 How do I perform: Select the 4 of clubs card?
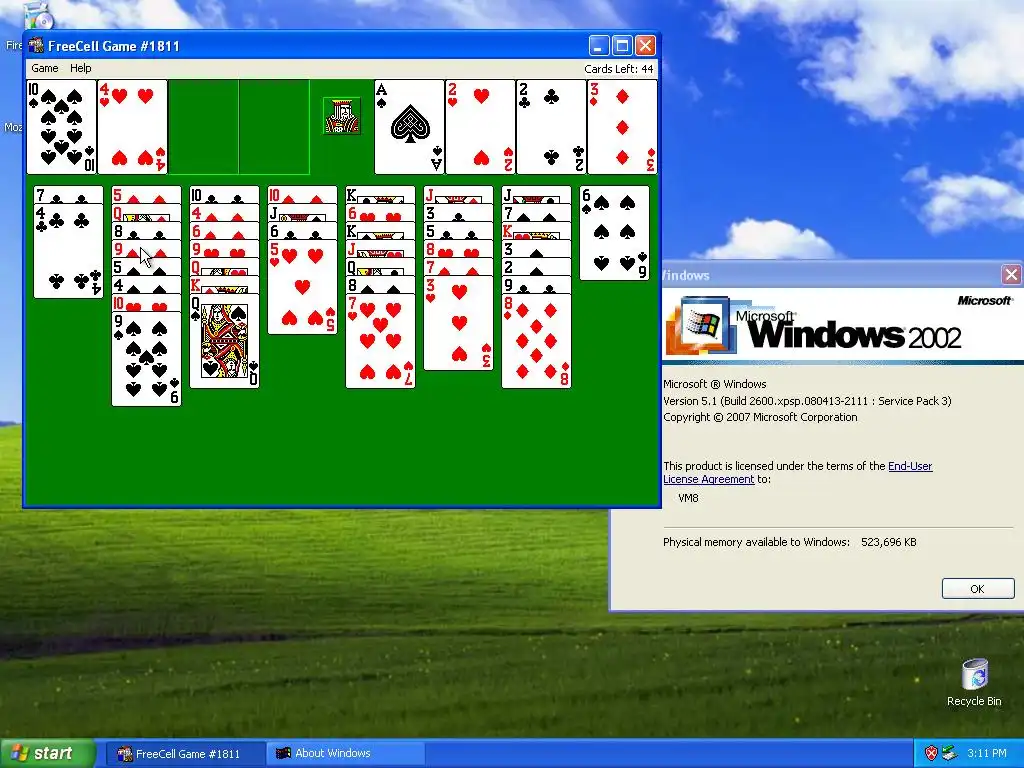pyautogui.click(x=68, y=251)
